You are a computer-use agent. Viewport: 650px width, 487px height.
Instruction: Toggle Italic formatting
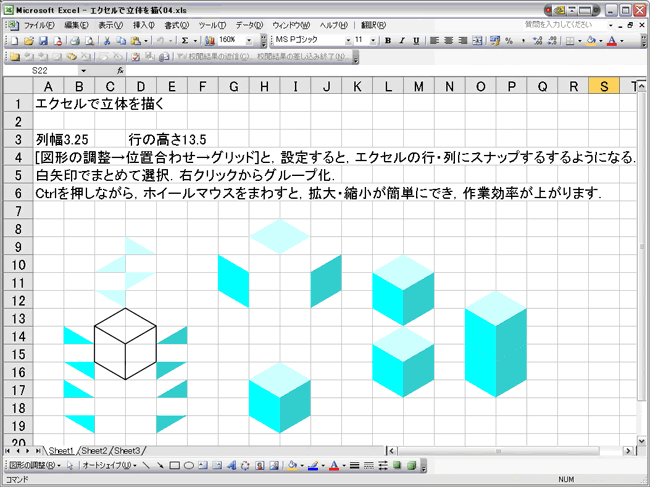pyautogui.click(x=402, y=41)
